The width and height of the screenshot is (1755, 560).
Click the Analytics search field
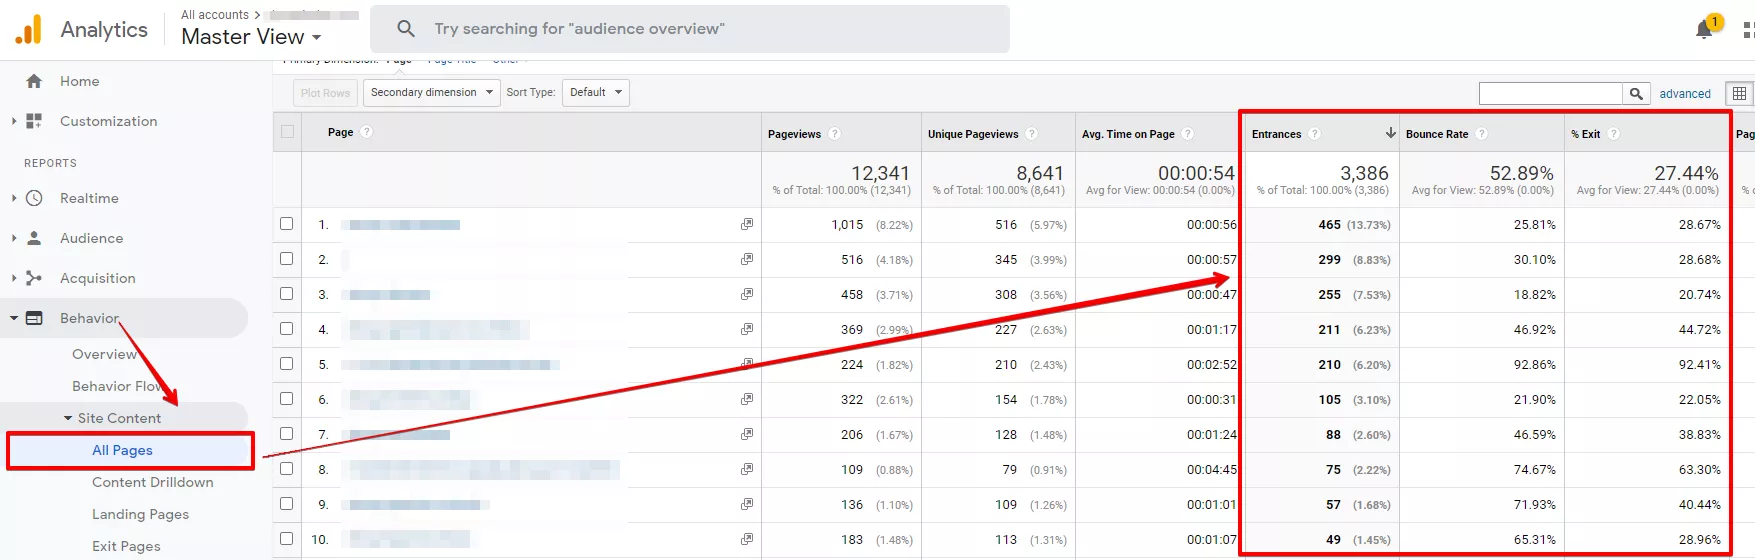tap(690, 29)
